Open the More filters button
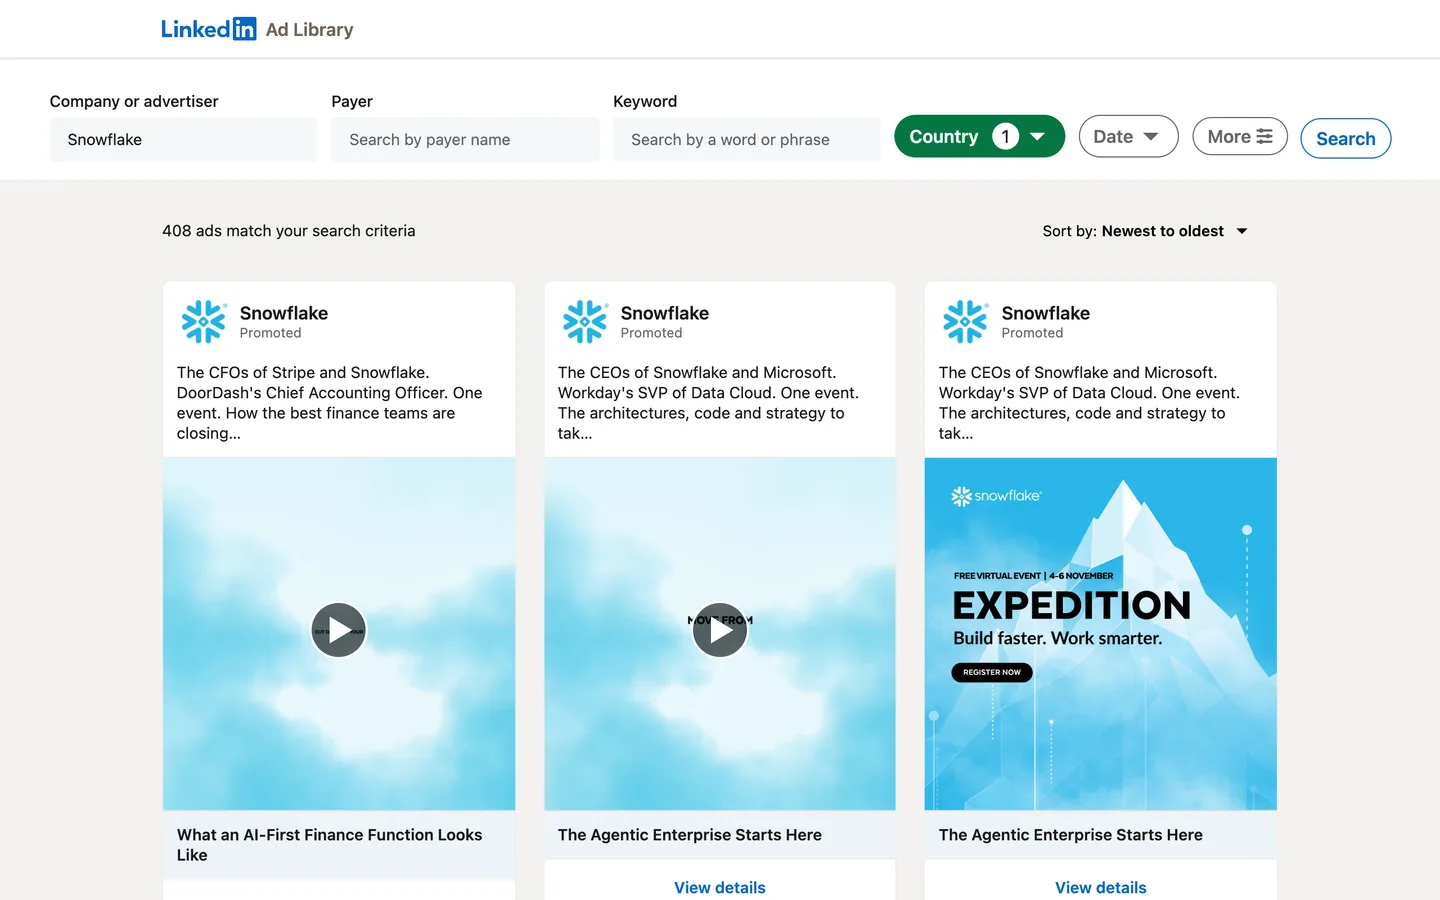Image resolution: width=1440 pixels, height=900 pixels. 1240,136
